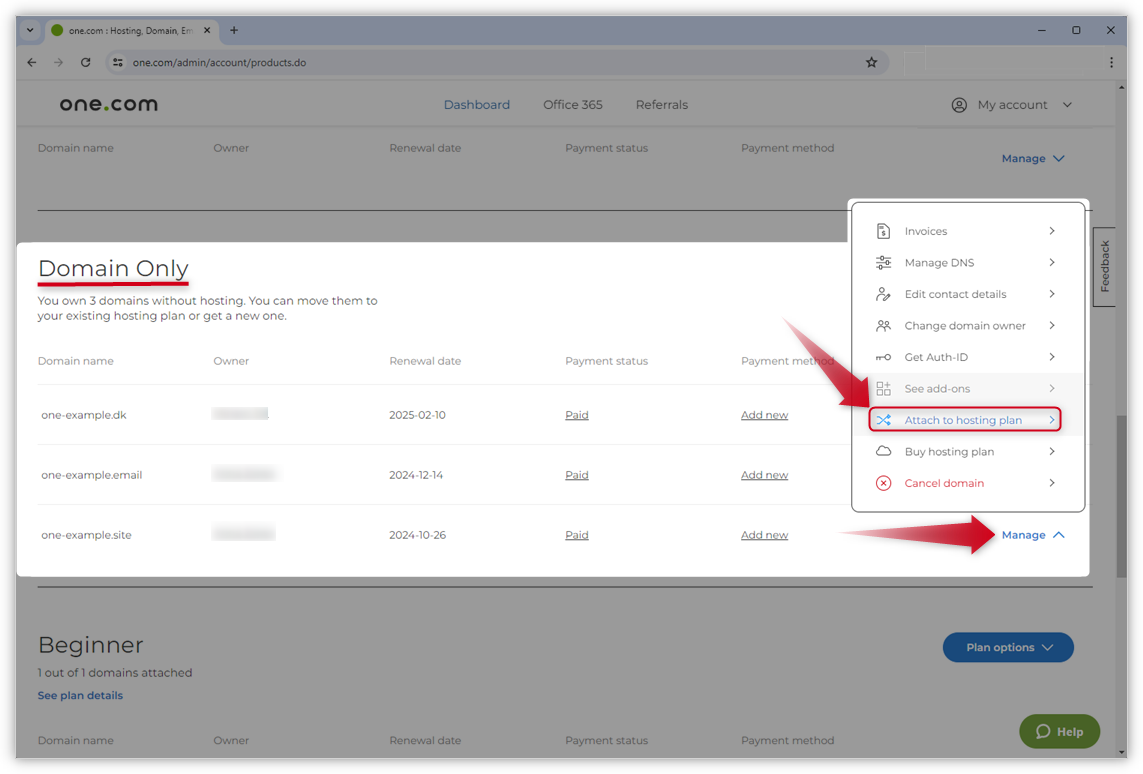Bookmark the page with the star icon
Viewport: 1143px width, 774px height.
tap(870, 62)
